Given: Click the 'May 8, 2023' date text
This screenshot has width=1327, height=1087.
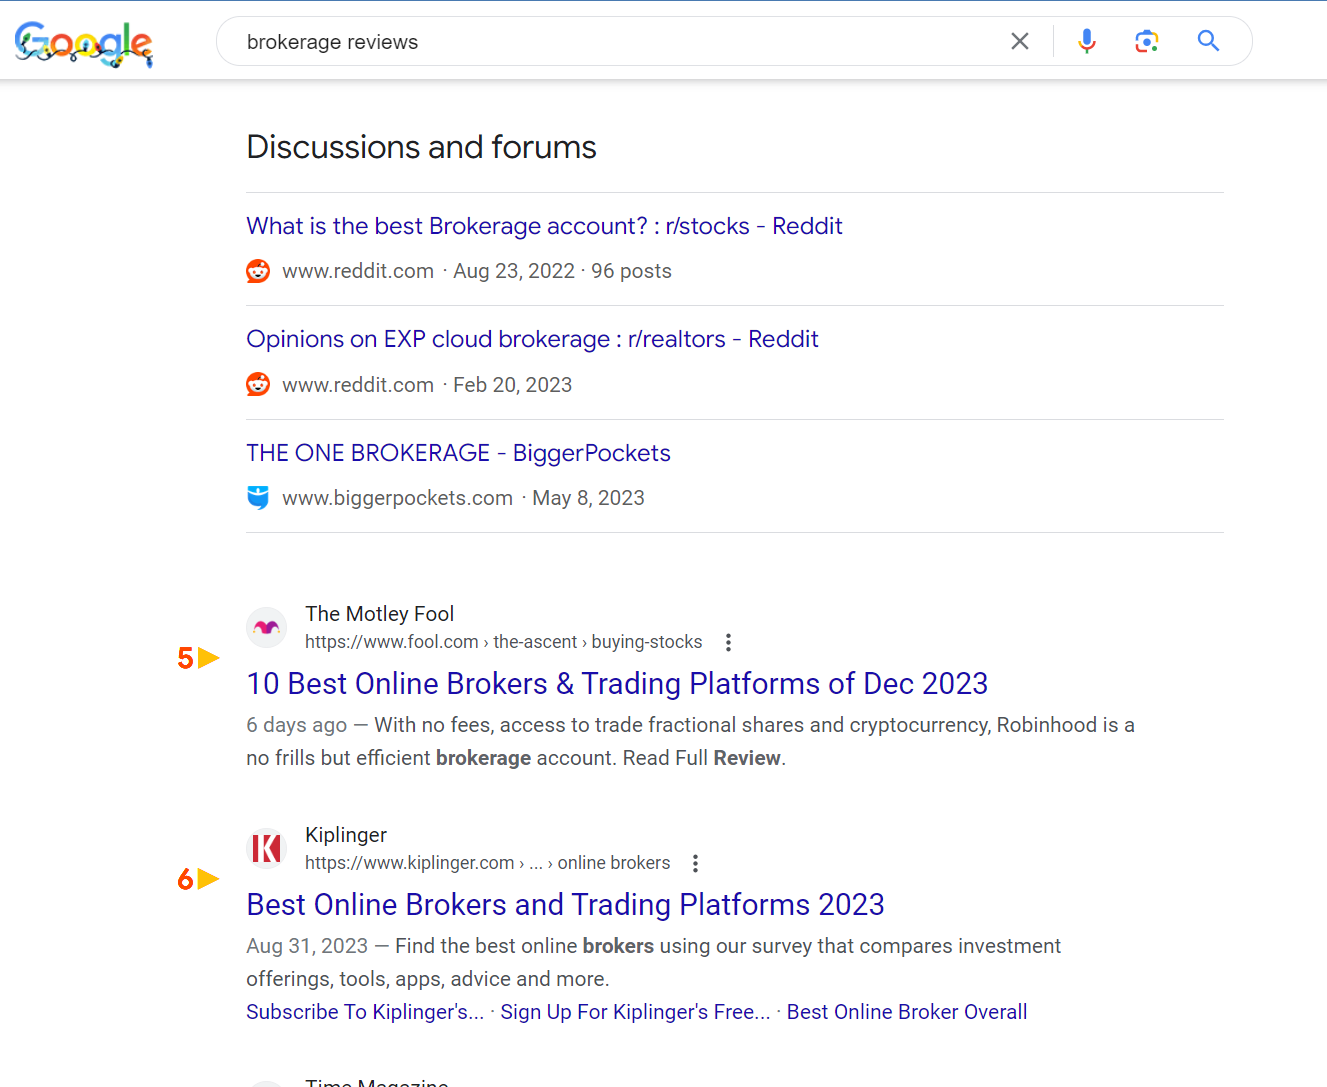Looking at the screenshot, I should click(588, 498).
